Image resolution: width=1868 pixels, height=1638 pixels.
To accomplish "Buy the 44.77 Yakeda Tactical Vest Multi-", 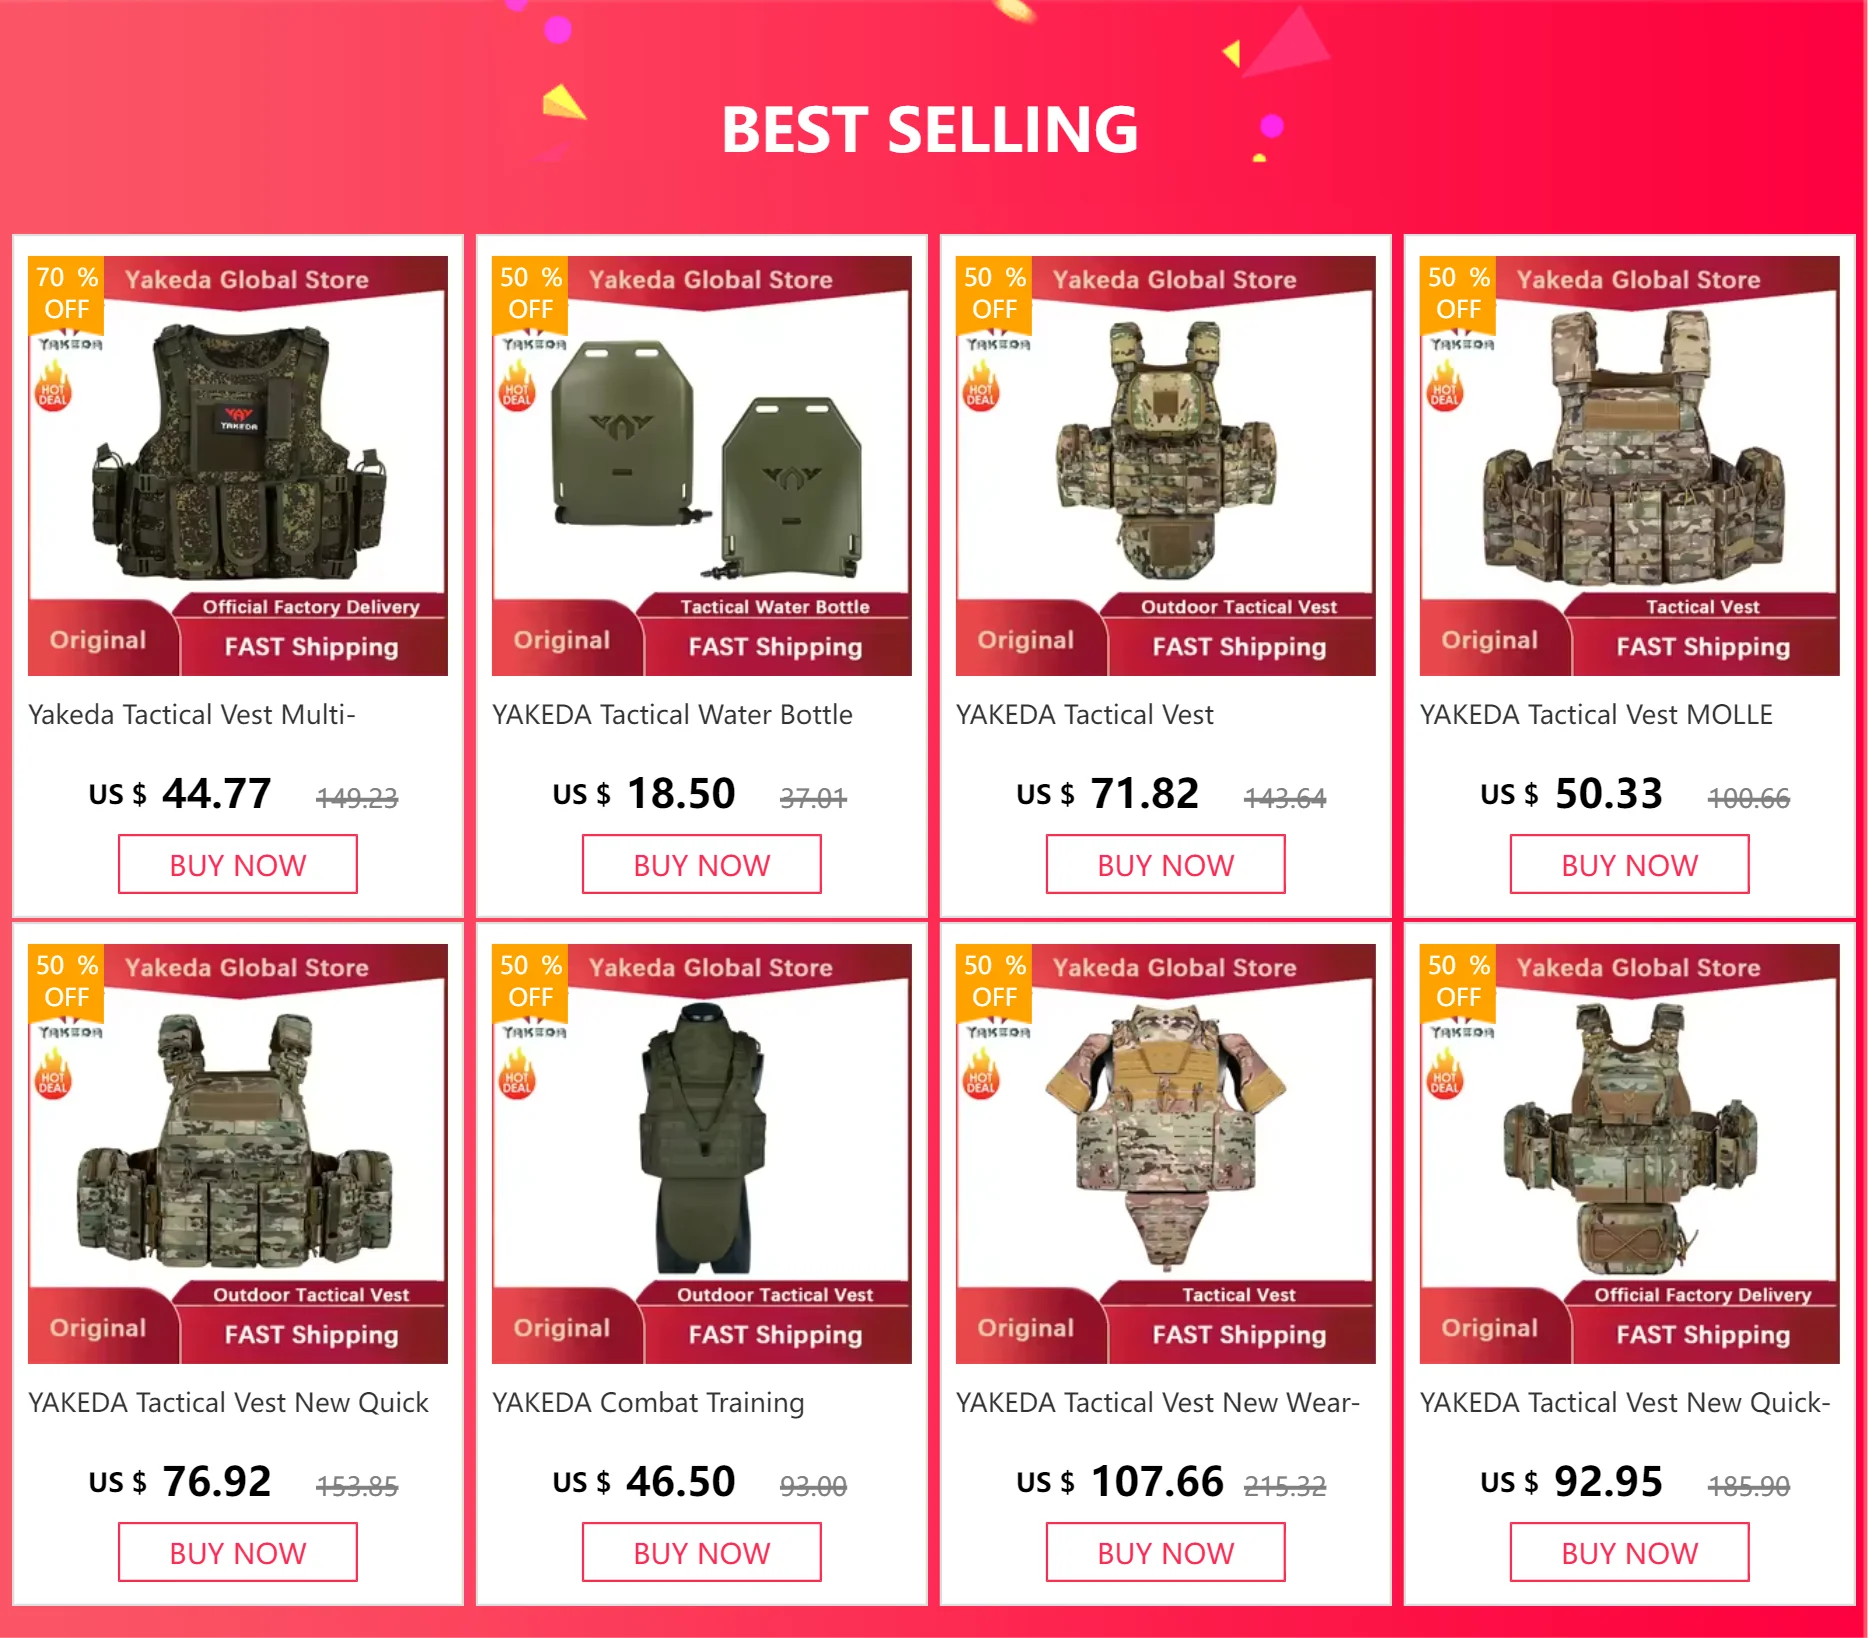I will [238, 865].
